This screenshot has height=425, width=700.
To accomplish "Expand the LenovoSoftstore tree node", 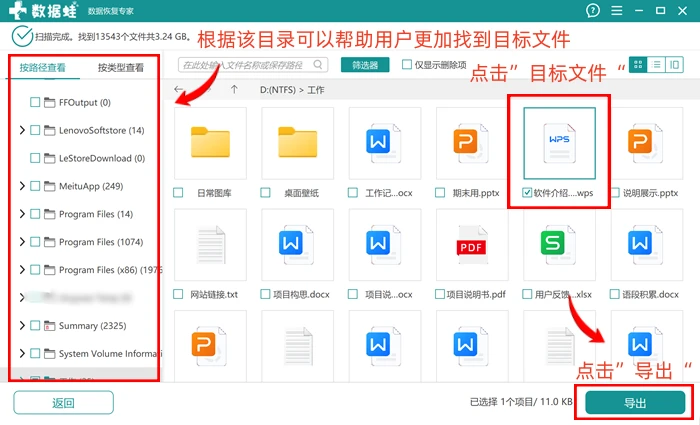I will (x=22, y=130).
